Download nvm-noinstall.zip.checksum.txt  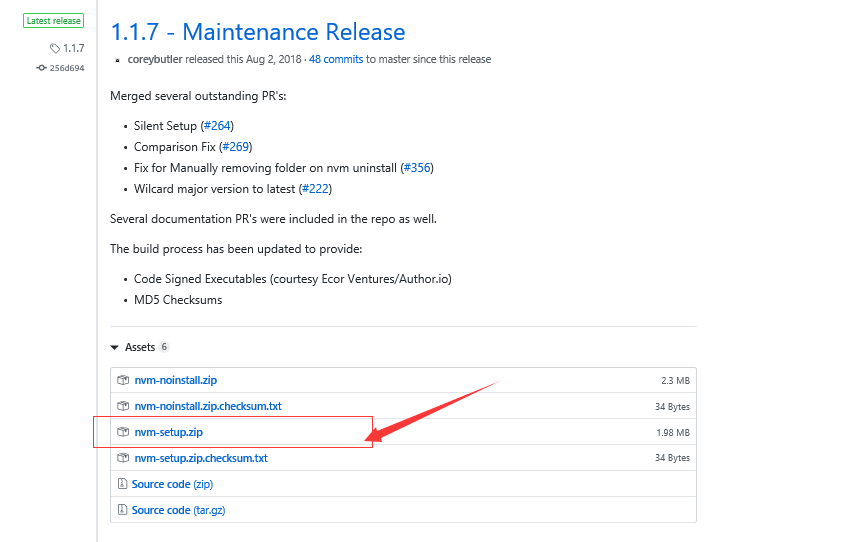[208, 406]
